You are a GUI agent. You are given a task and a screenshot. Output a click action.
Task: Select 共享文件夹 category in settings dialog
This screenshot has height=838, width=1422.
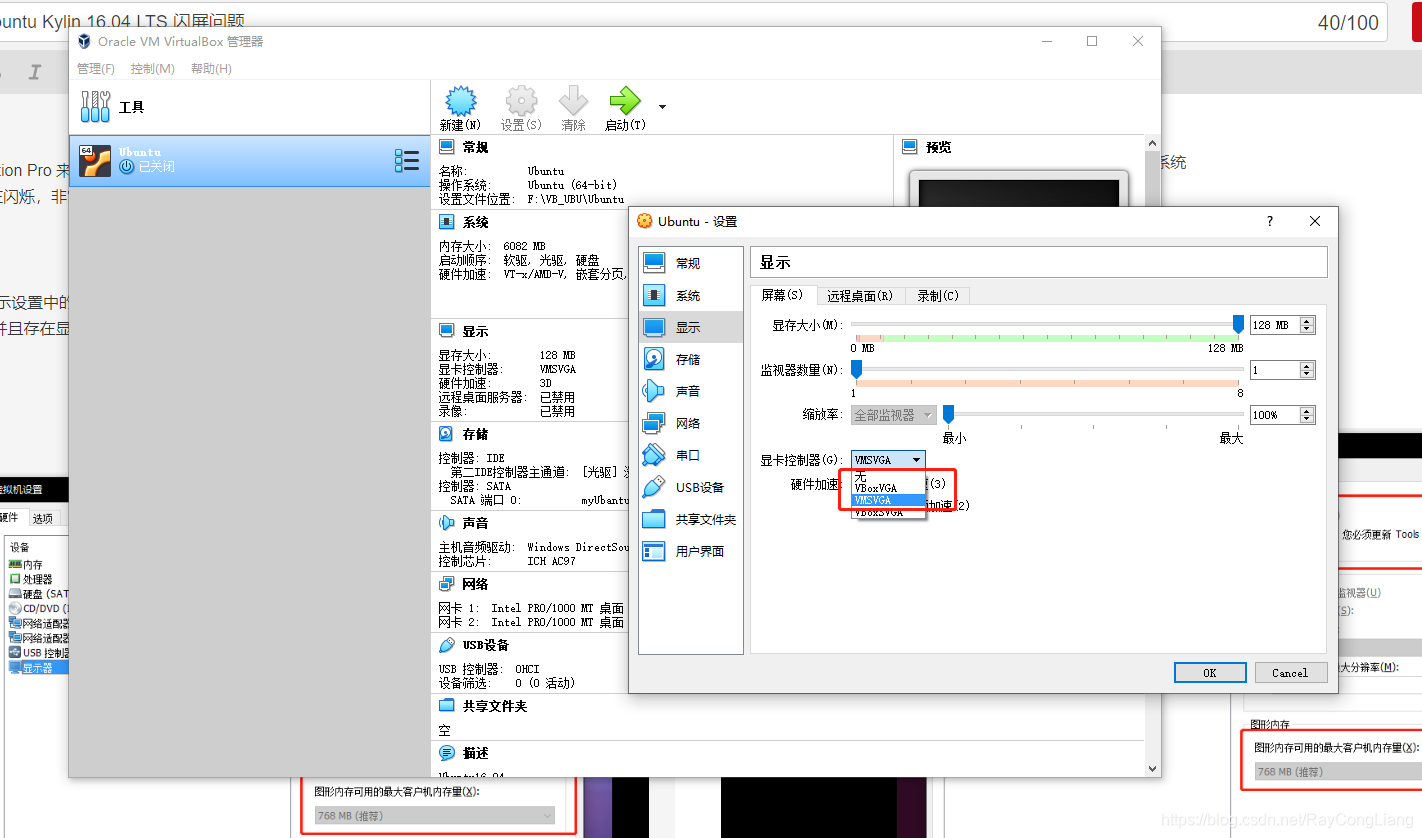(691, 519)
